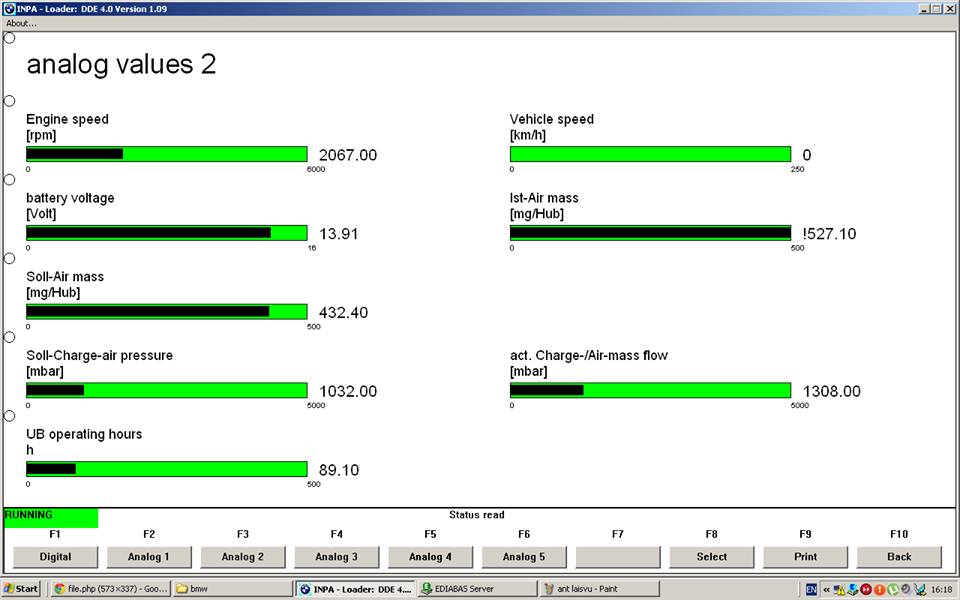Click the green RUNNING status indicator
960x600 pixels.
(x=51, y=517)
